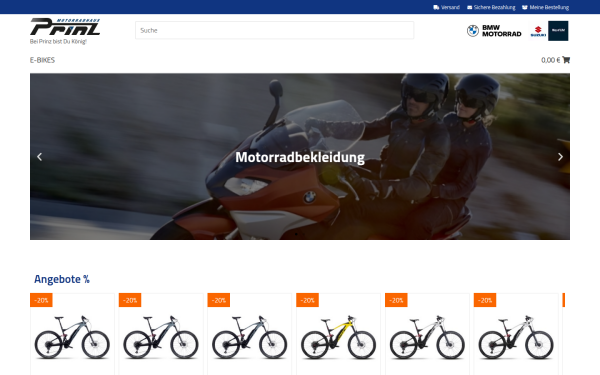Open the shopping cart icon
The height and width of the screenshot is (375, 600).
[566, 60]
